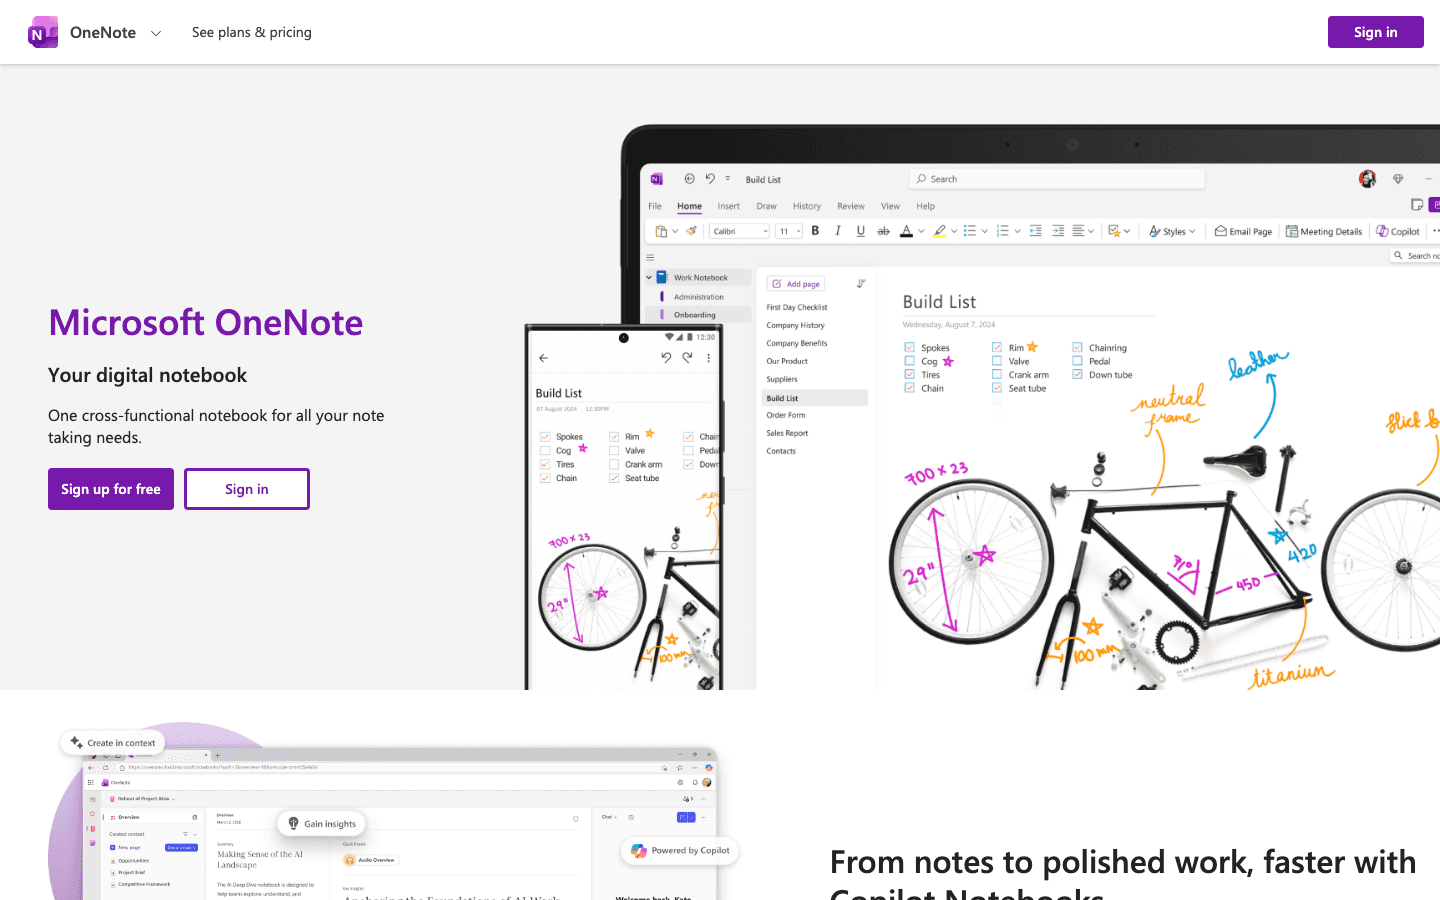Switch to the View ribbon tab
This screenshot has width=1440, height=900.
pyautogui.click(x=890, y=206)
